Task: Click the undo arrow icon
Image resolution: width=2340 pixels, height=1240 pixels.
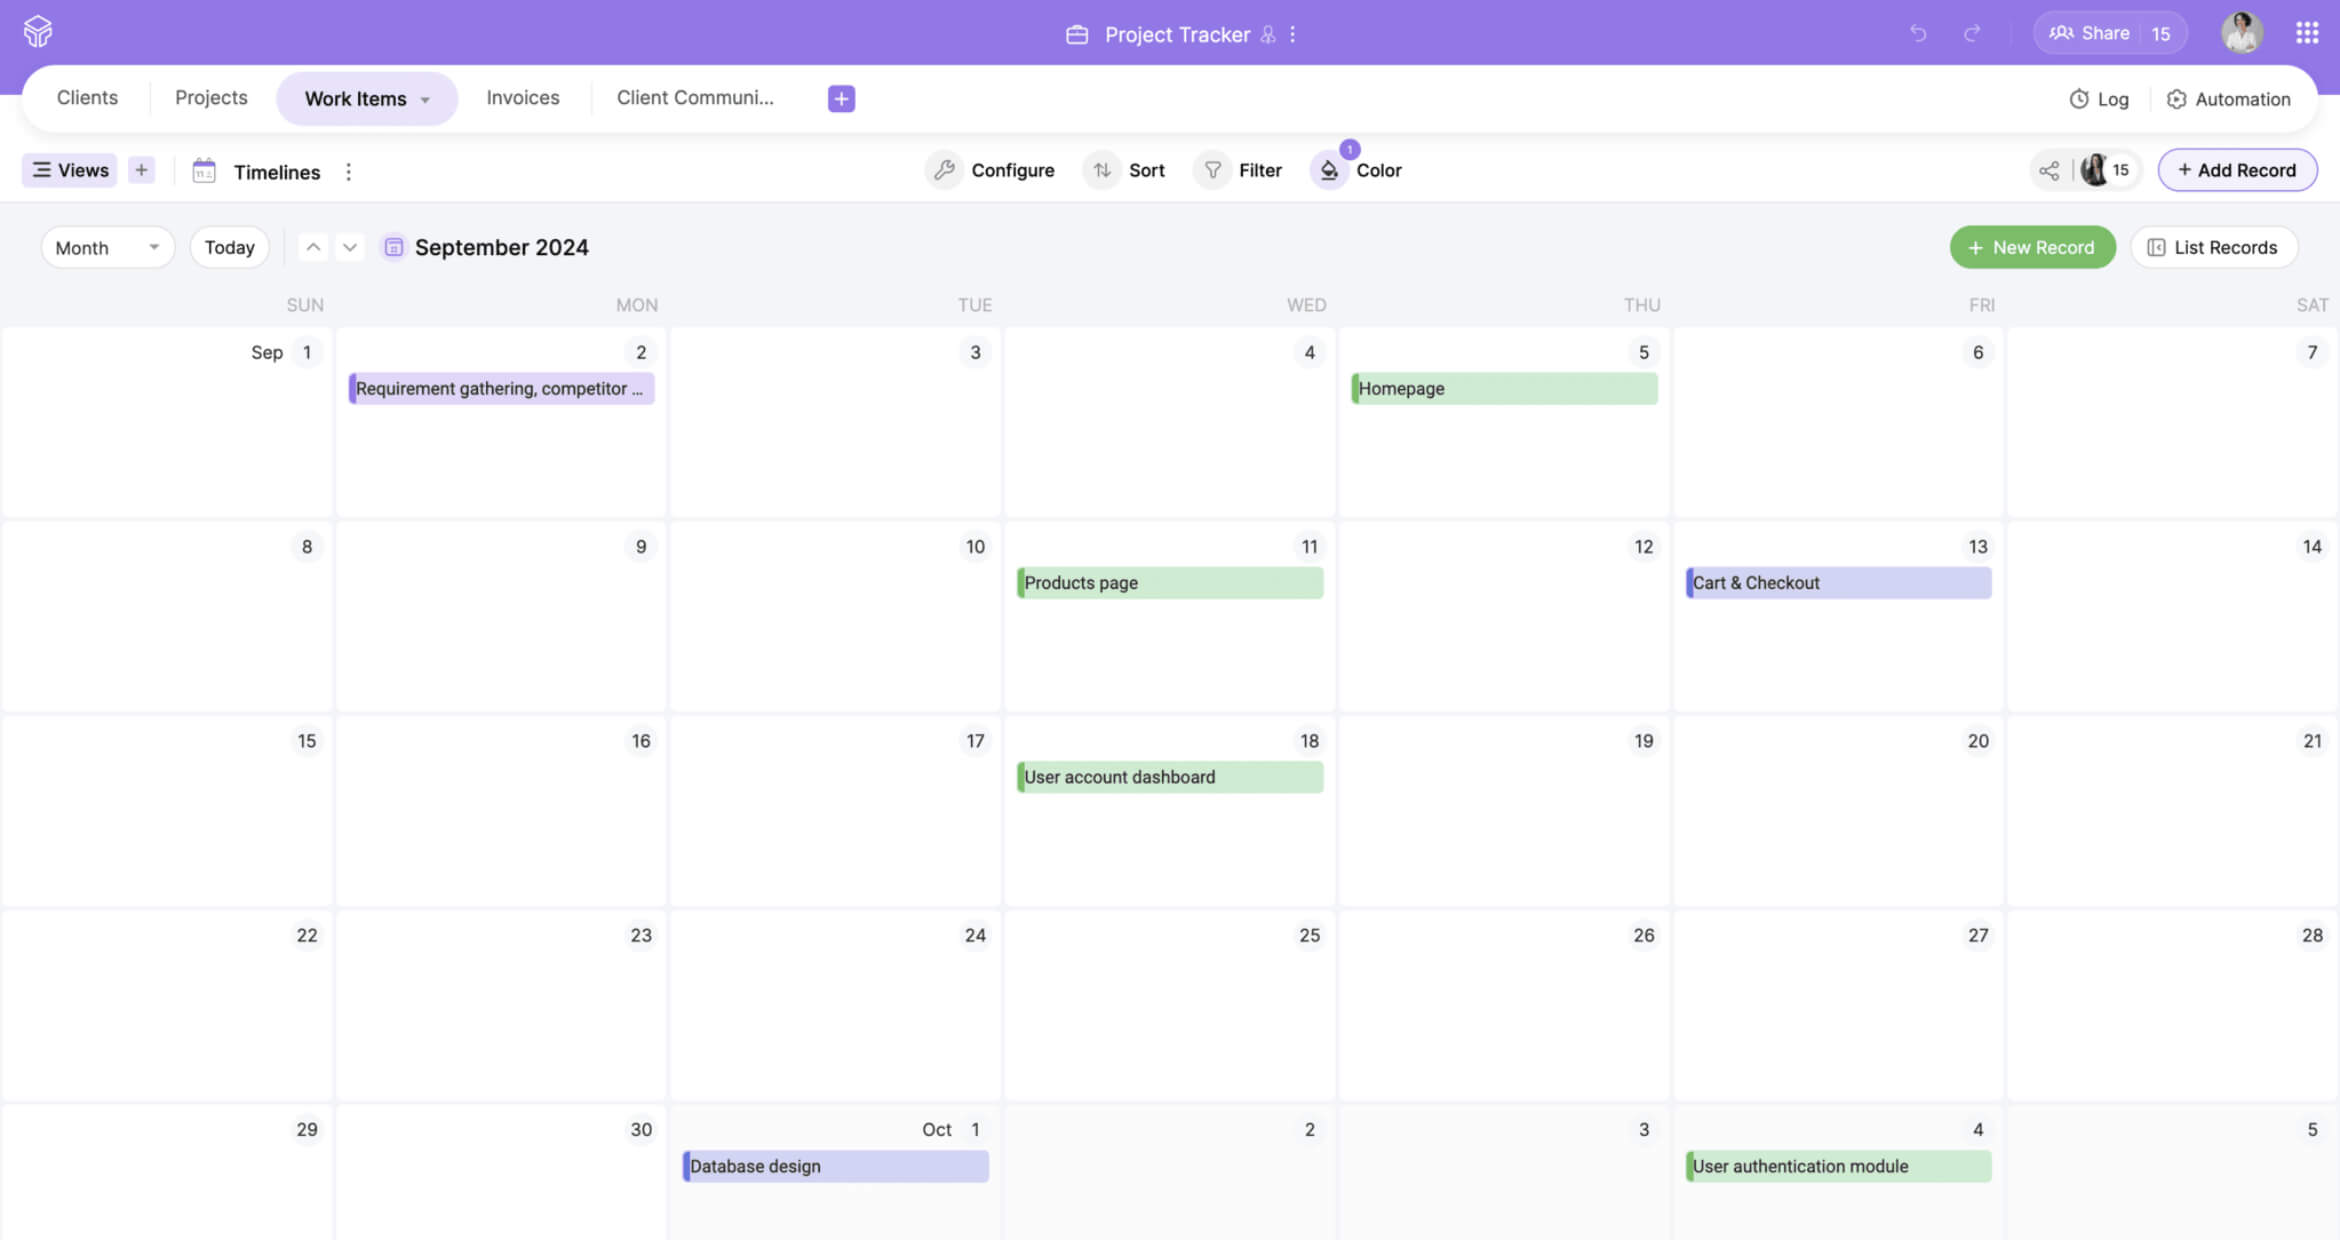Action: (x=1917, y=34)
